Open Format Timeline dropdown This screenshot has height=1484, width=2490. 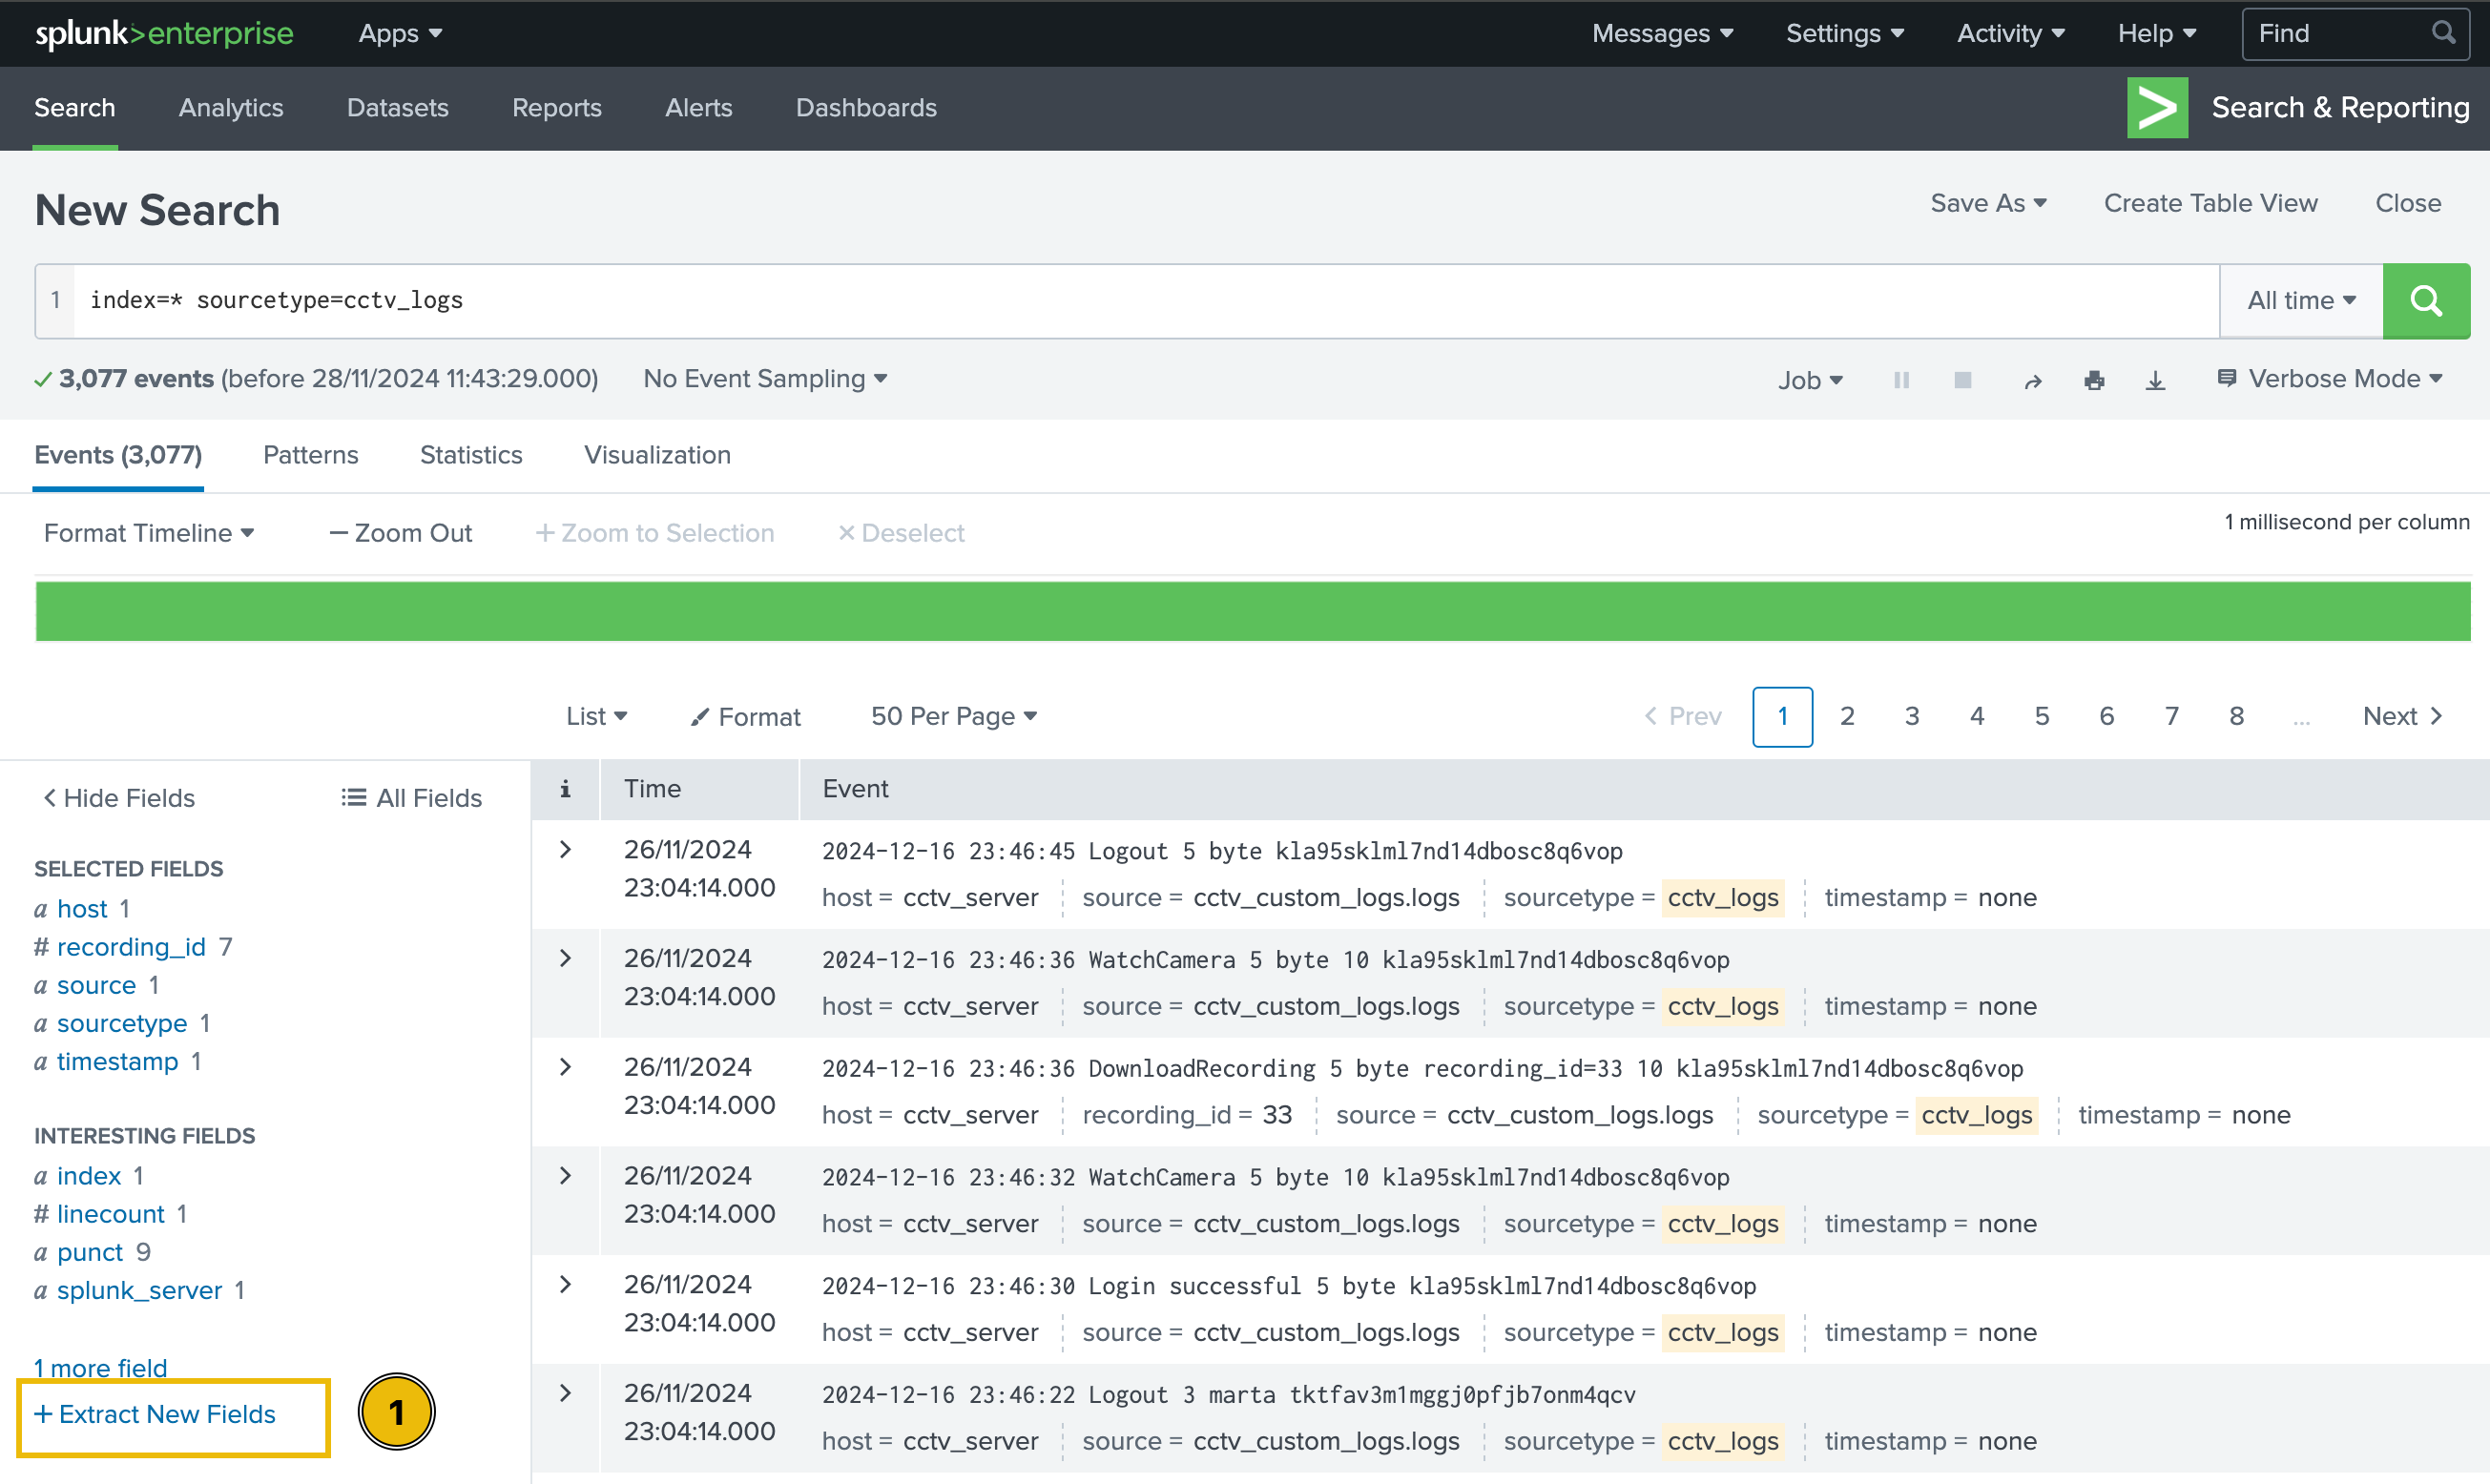click(x=149, y=533)
